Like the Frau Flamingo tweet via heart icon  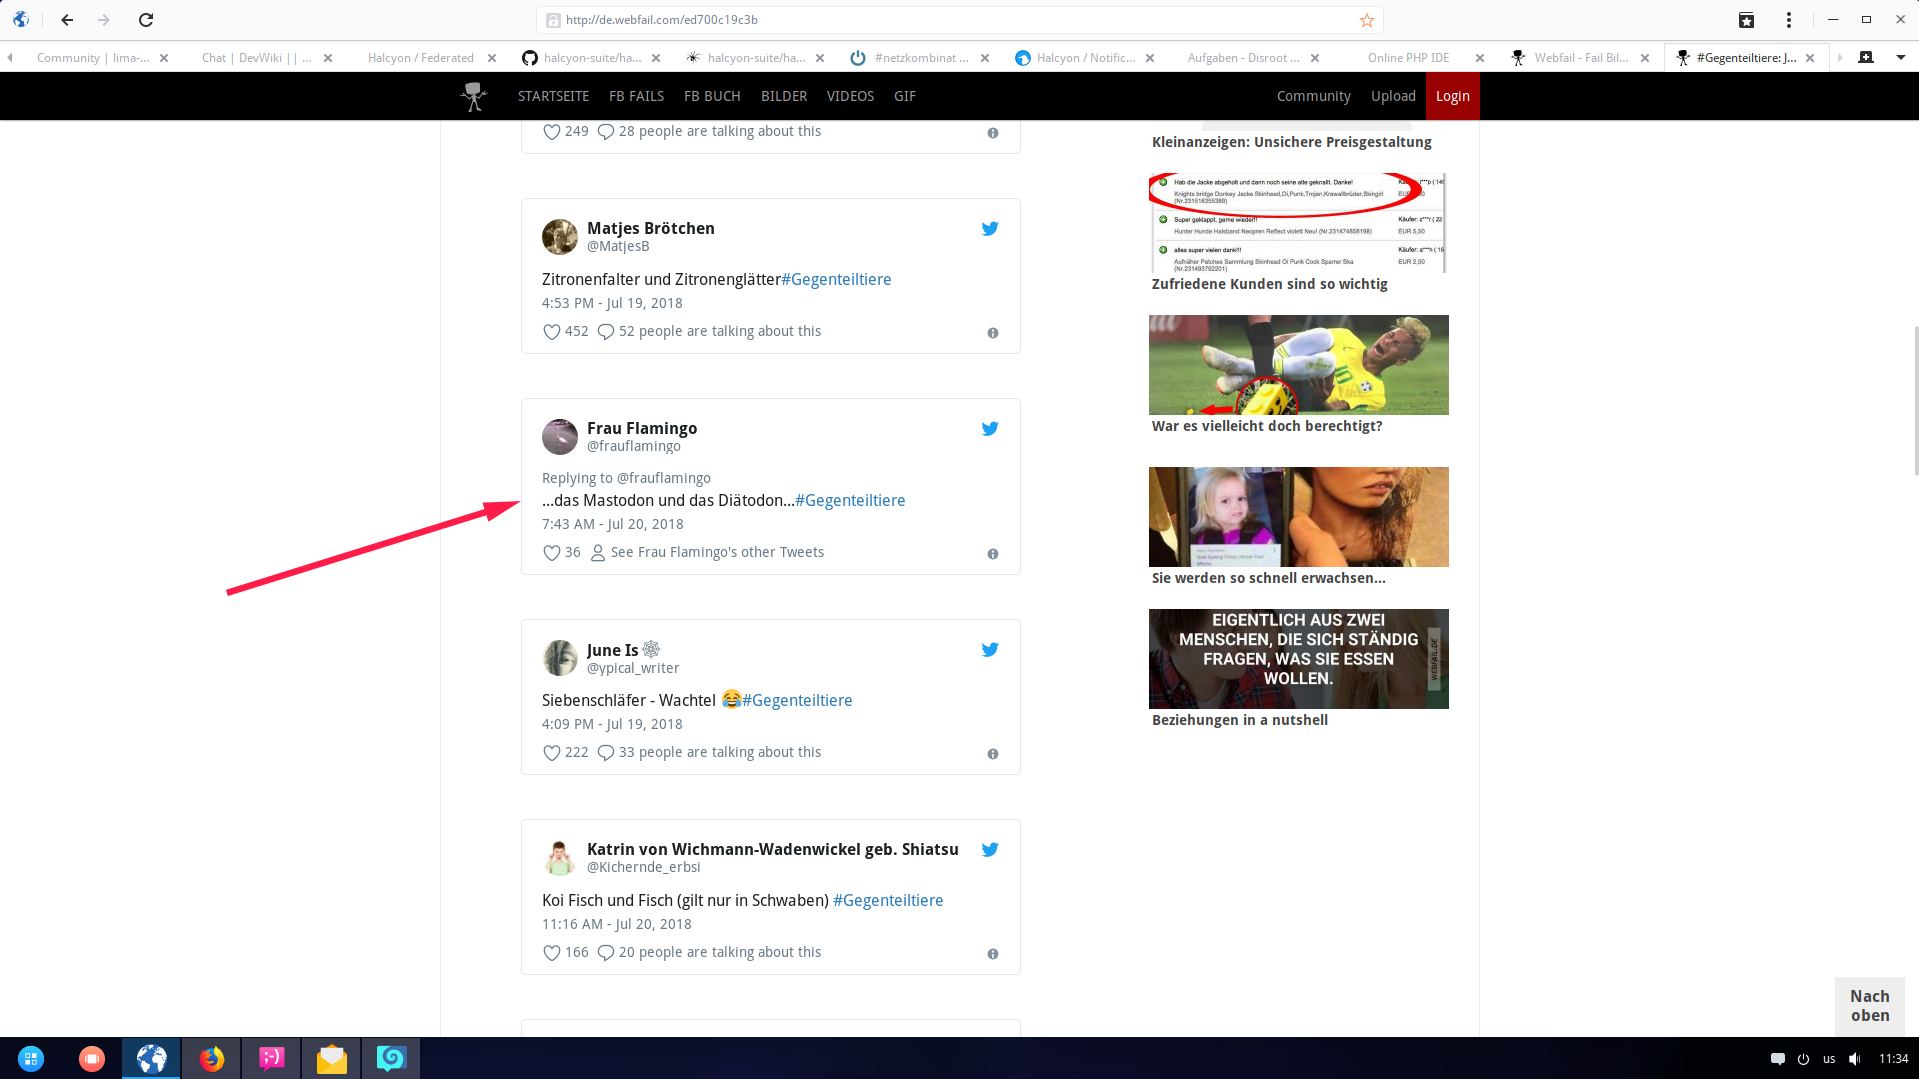click(551, 553)
